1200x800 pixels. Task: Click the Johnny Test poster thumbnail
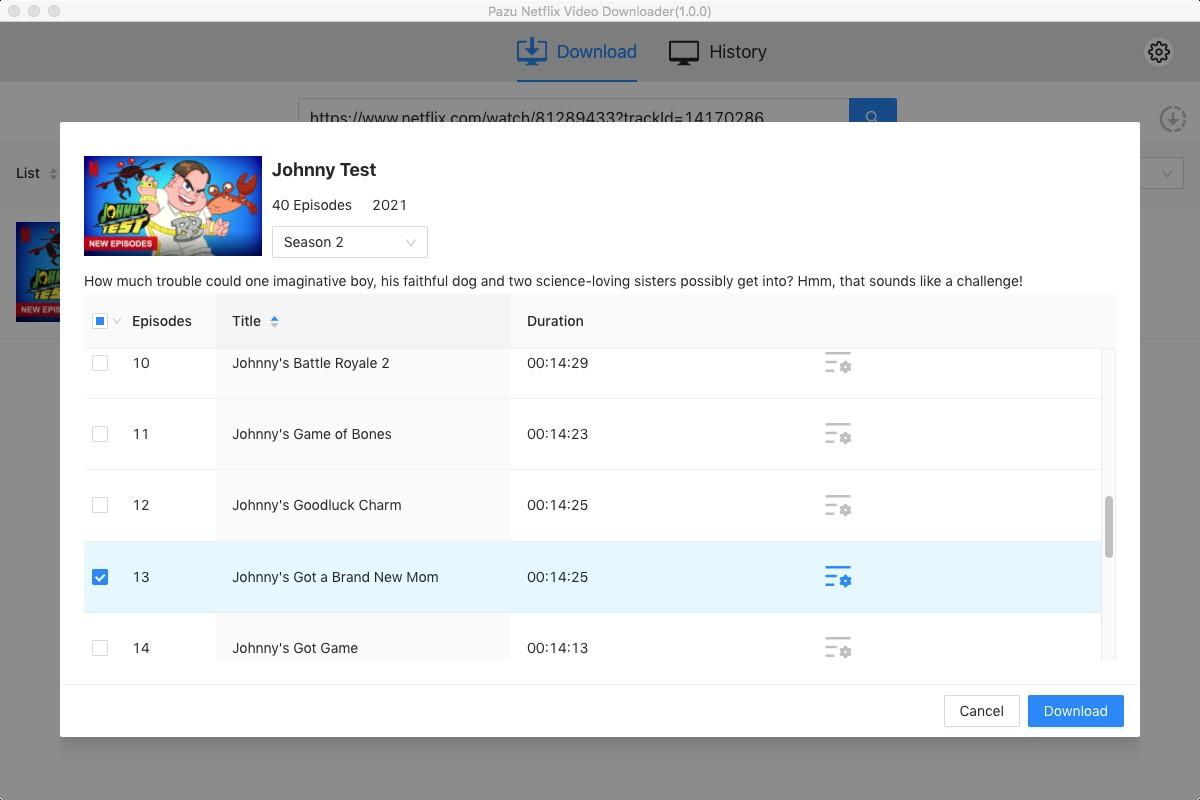pyautogui.click(x=173, y=206)
